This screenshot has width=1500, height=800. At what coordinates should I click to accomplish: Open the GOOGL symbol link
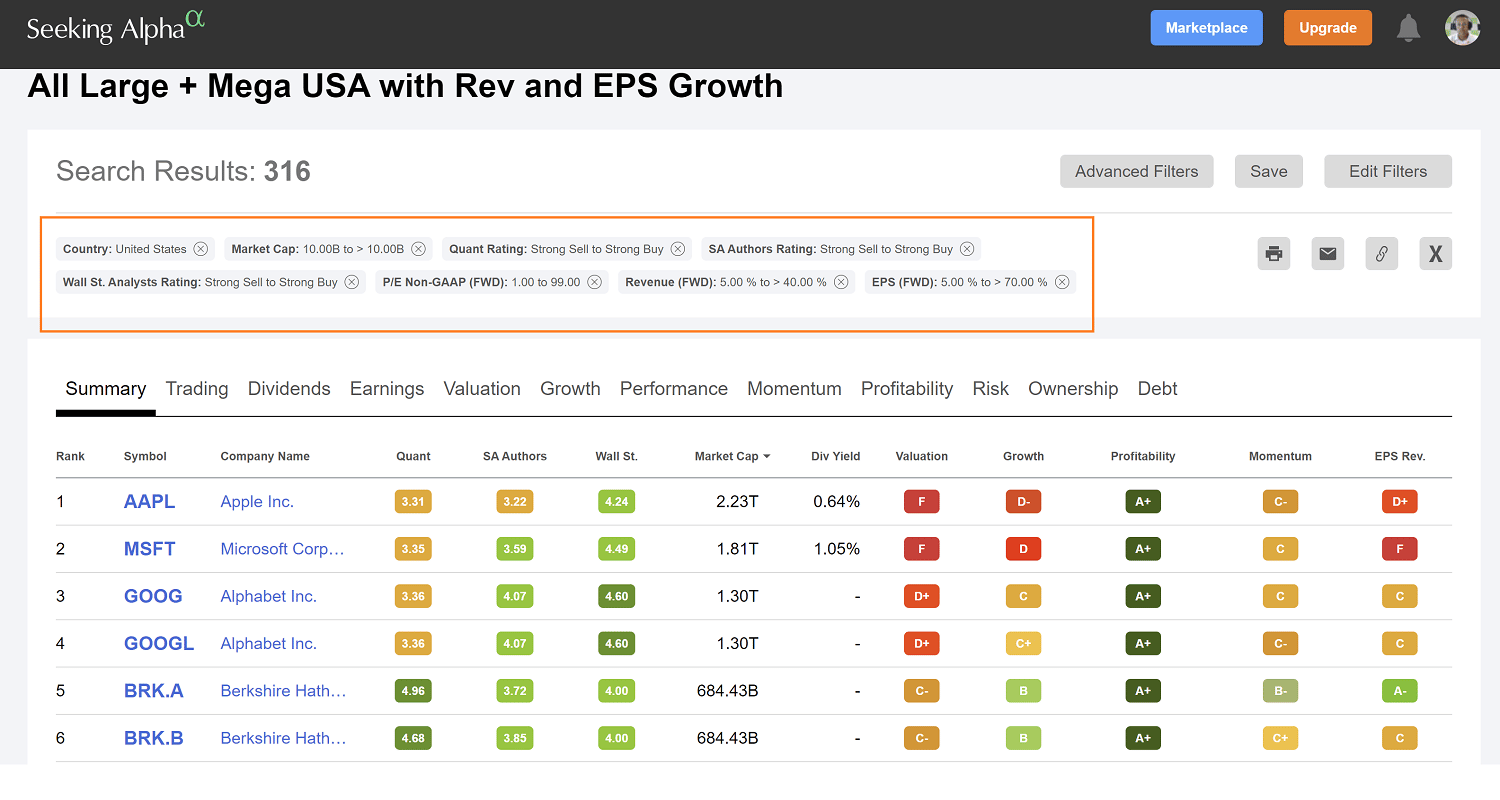click(159, 643)
